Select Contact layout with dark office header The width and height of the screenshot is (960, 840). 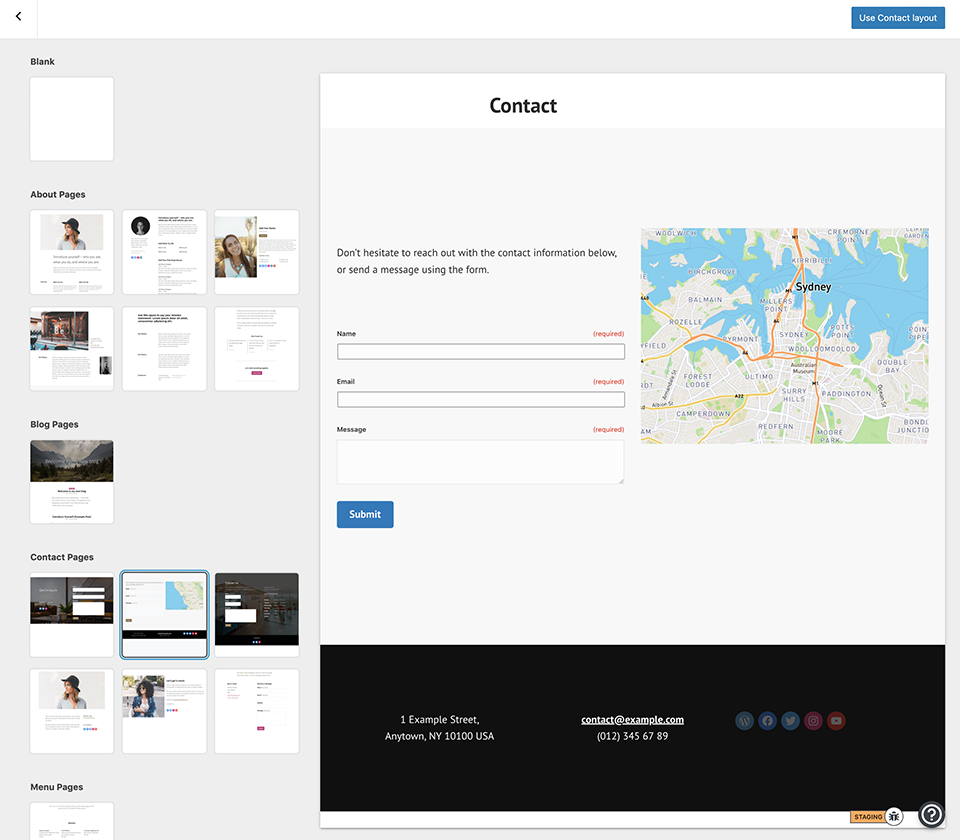72,615
